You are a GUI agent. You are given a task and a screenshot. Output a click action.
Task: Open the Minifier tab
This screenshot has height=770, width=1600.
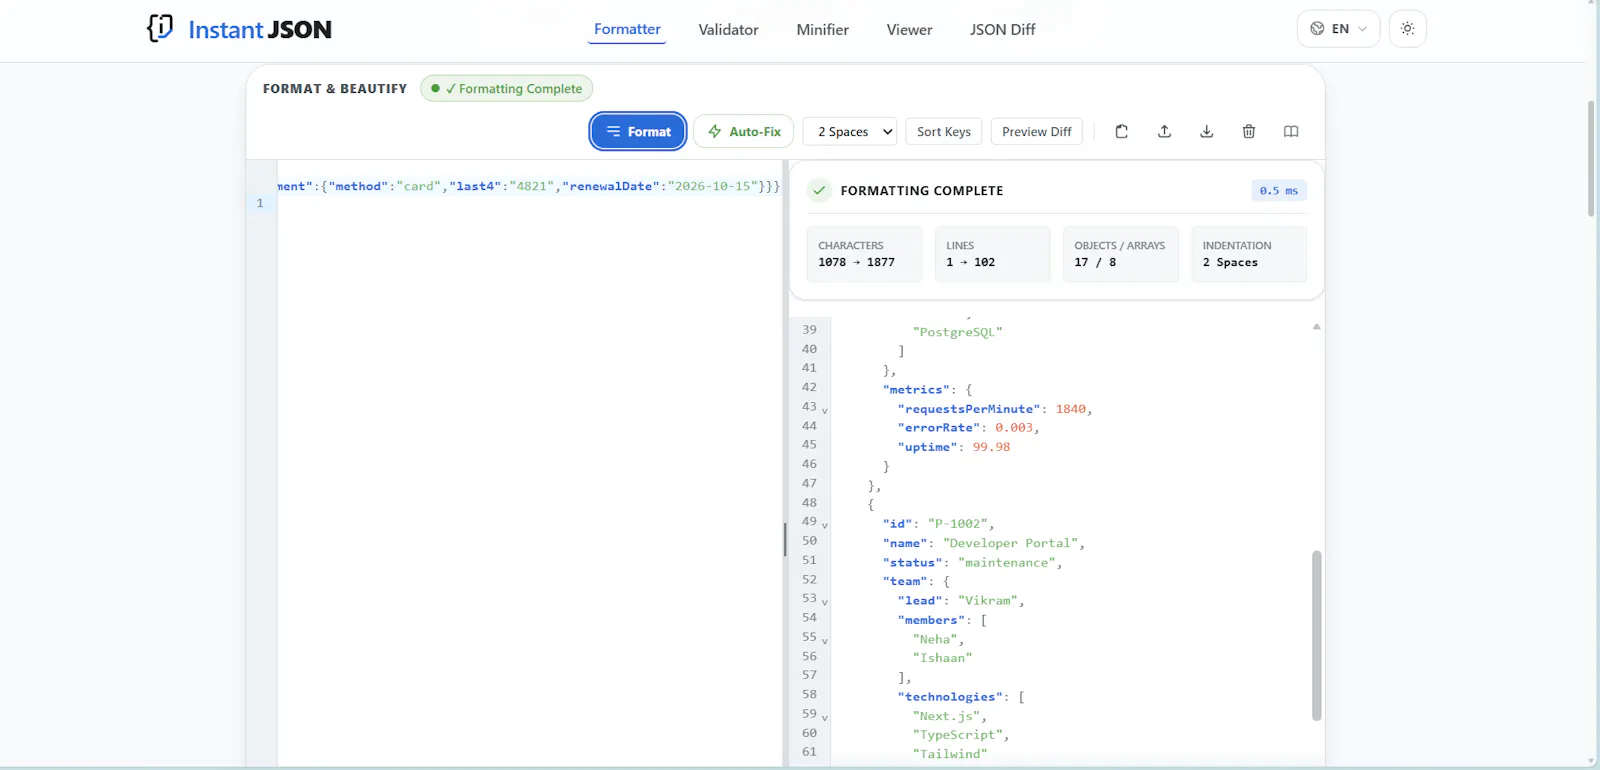pyautogui.click(x=822, y=30)
